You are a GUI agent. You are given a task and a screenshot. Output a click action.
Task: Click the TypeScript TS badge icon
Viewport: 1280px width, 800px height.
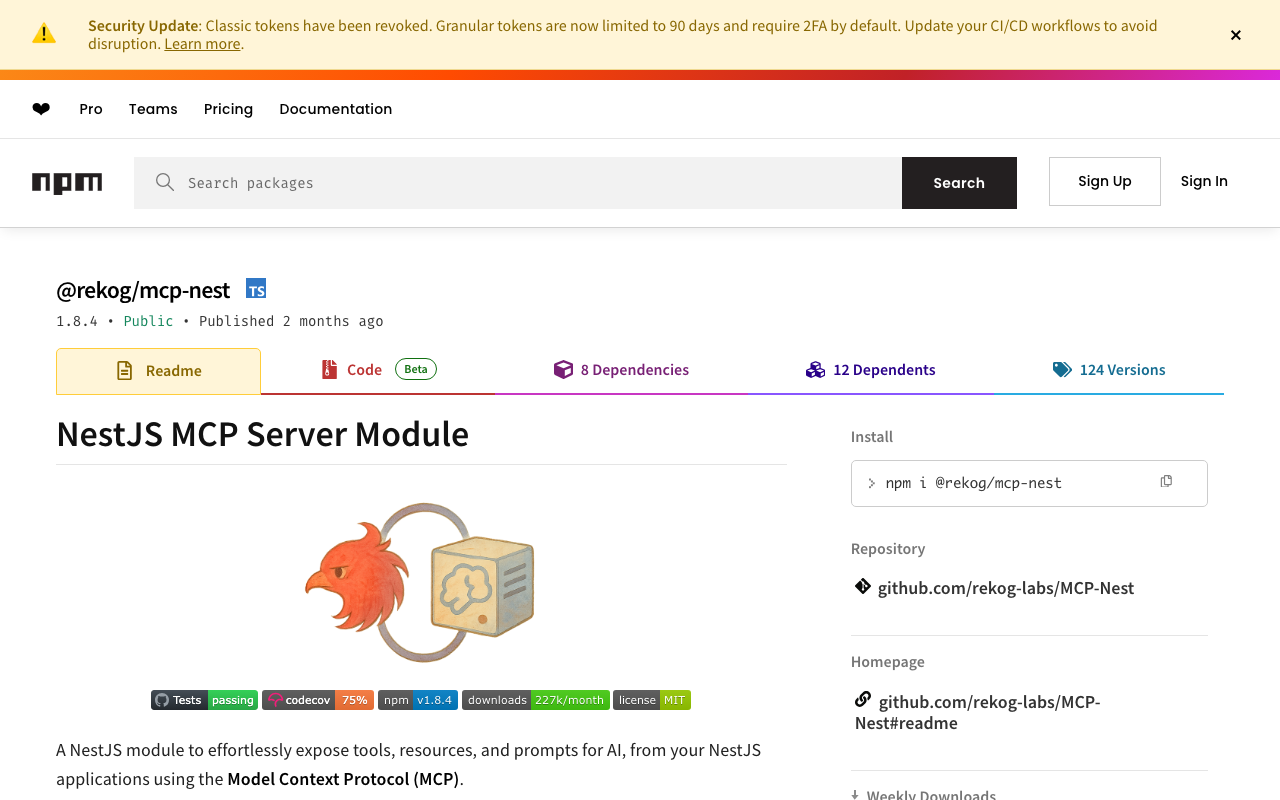(256, 290)
